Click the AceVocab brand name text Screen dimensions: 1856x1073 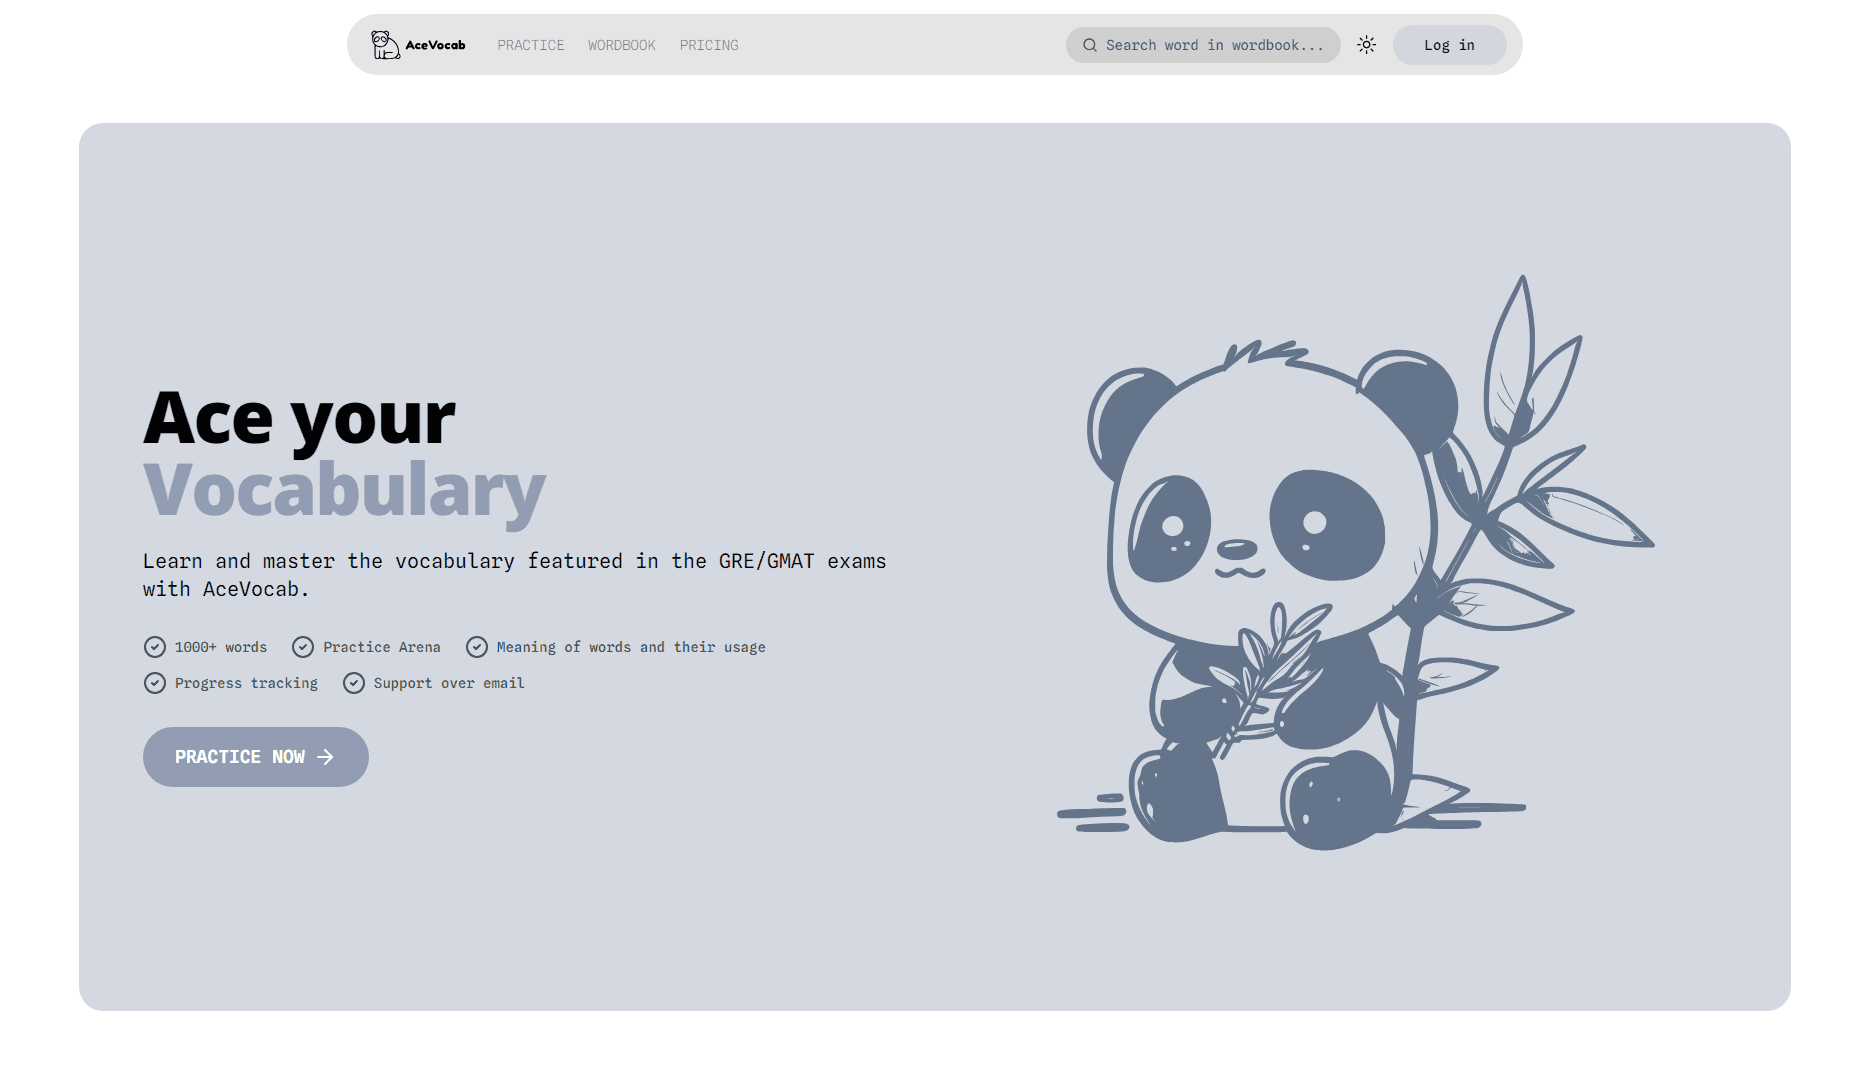(x=435, y=45)
